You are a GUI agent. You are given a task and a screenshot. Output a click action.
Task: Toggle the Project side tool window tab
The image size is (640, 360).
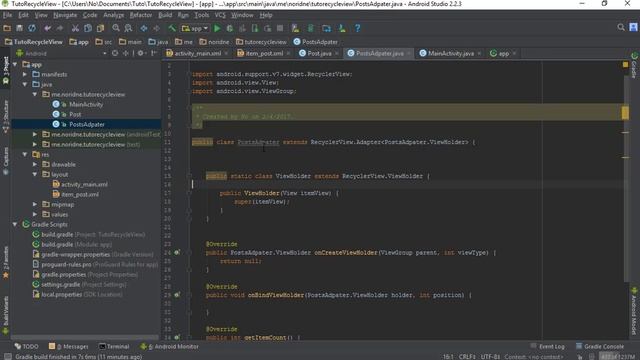pos(6,70)
